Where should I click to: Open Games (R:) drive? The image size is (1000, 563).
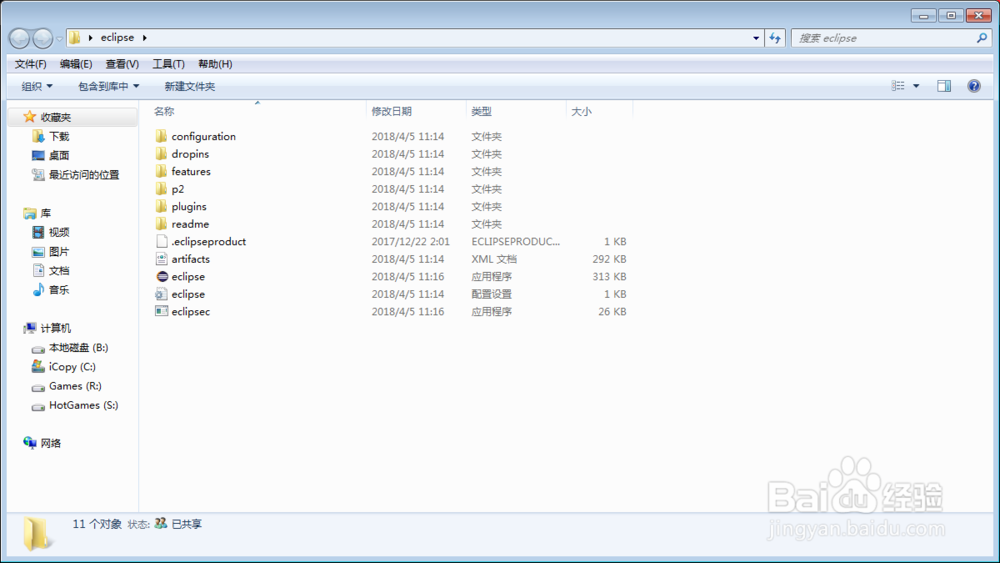tap(75, 386)
